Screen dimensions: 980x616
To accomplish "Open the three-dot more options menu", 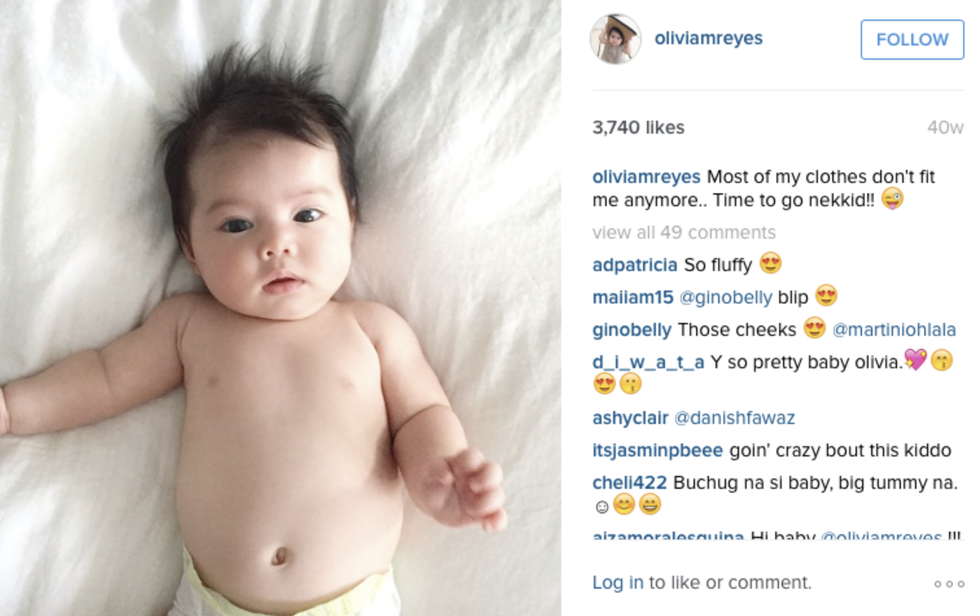I will tap(949, 584).
